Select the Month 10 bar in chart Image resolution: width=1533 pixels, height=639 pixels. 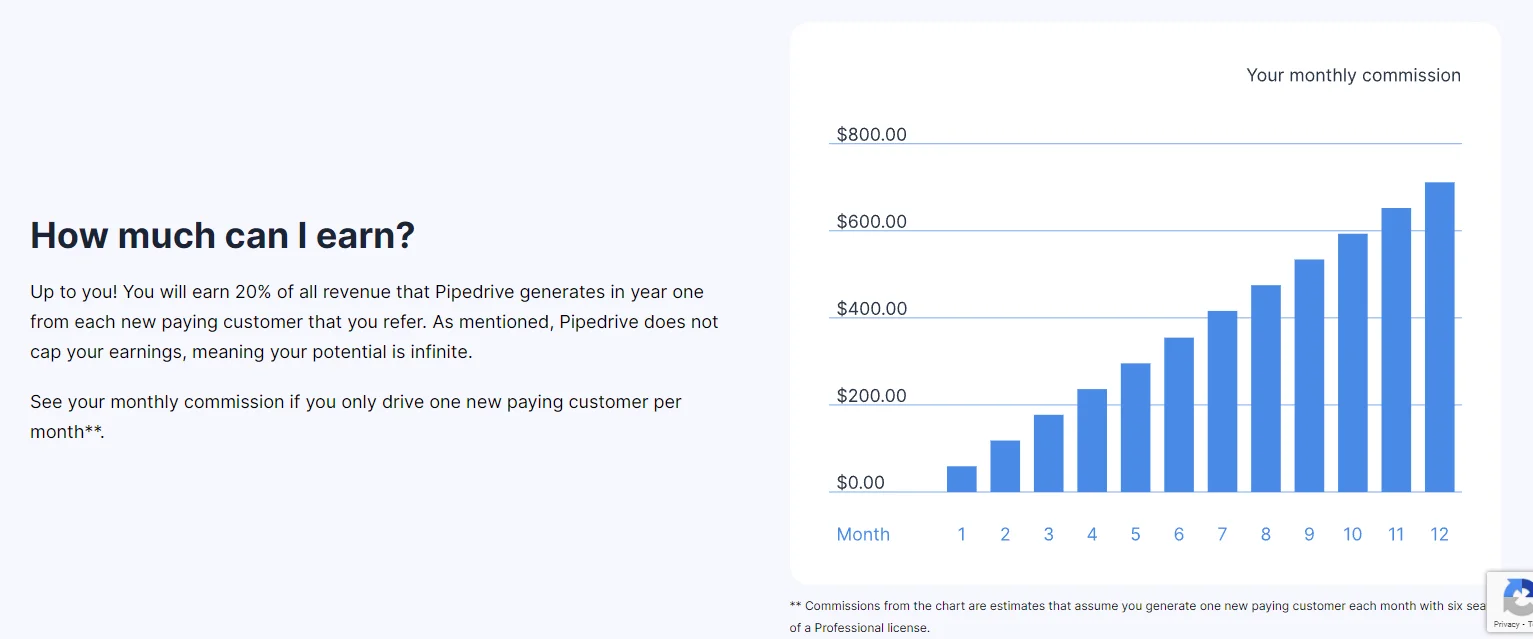pos(1353,363)
